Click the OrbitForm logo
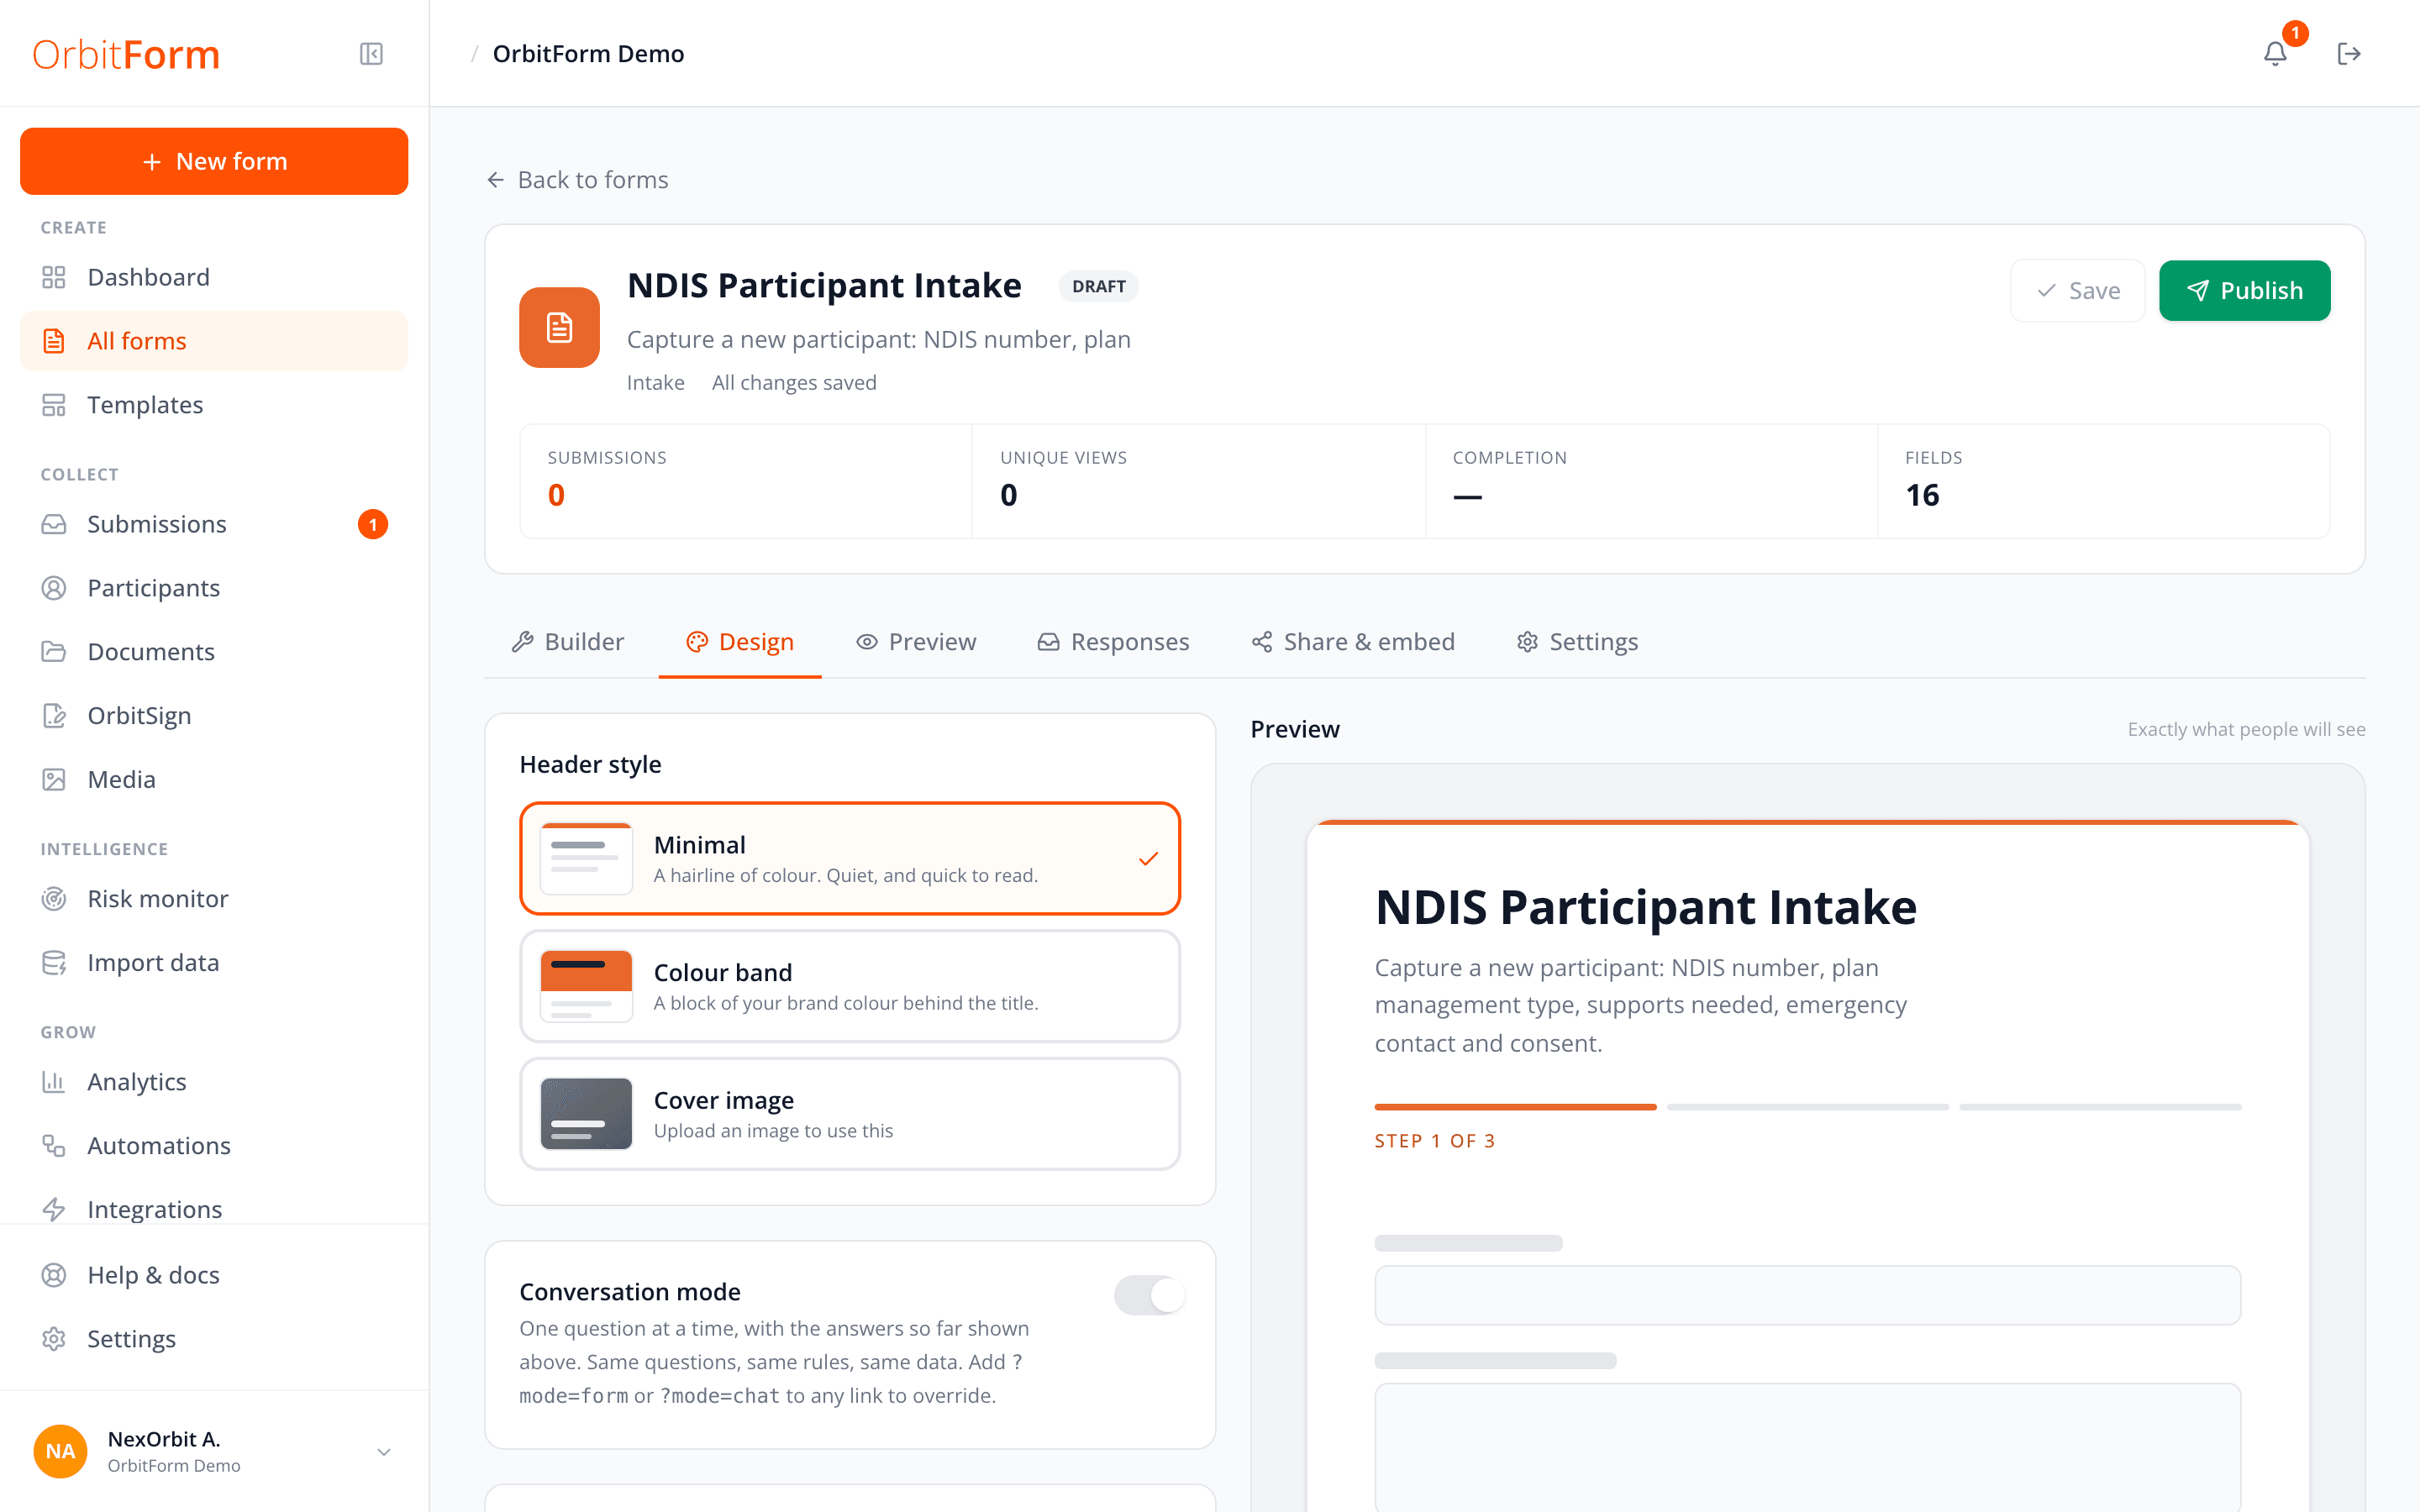This screenshot has height=1512, width=2420. click(x=126, y=54)
